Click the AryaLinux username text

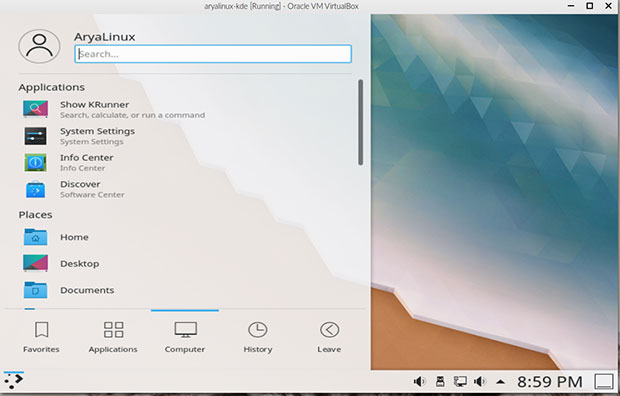point(105,37)
